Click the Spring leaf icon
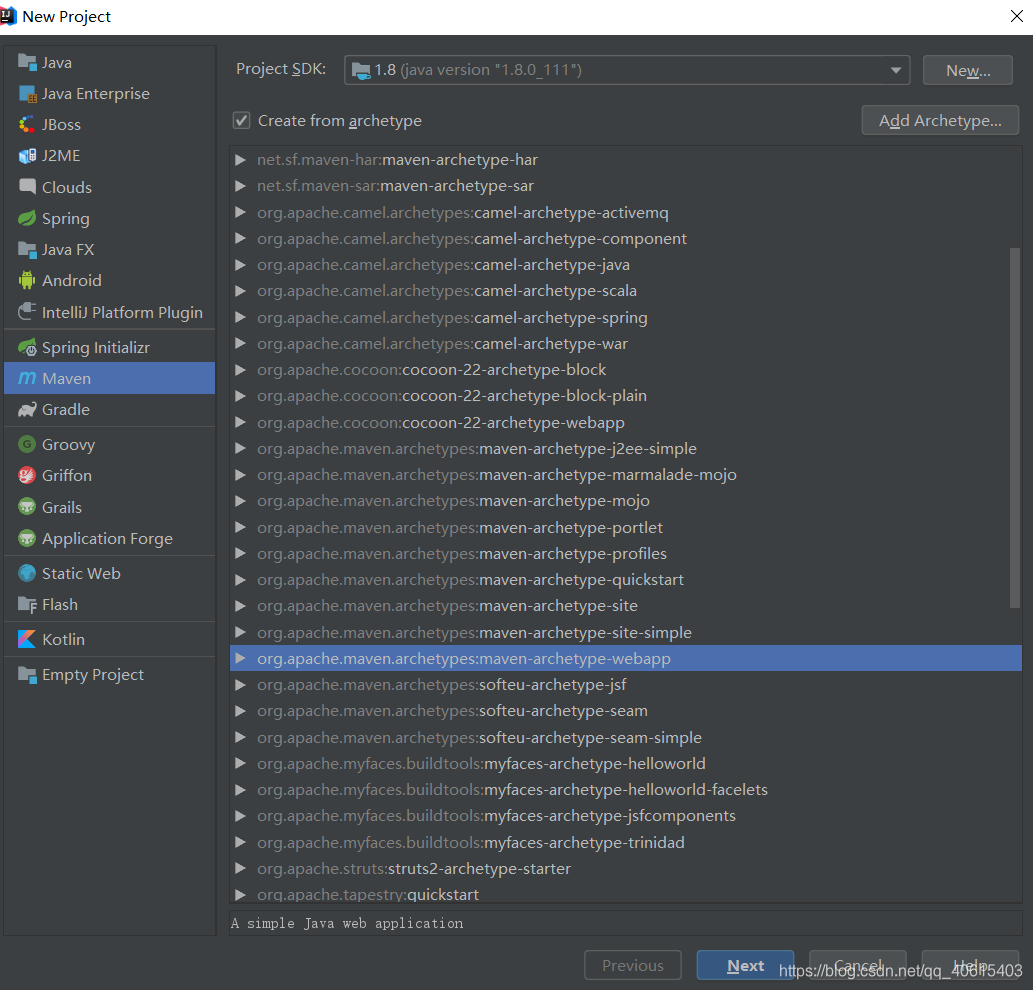Image resolution: width=1033 pixels, height=990 pixels. (27, 219)
